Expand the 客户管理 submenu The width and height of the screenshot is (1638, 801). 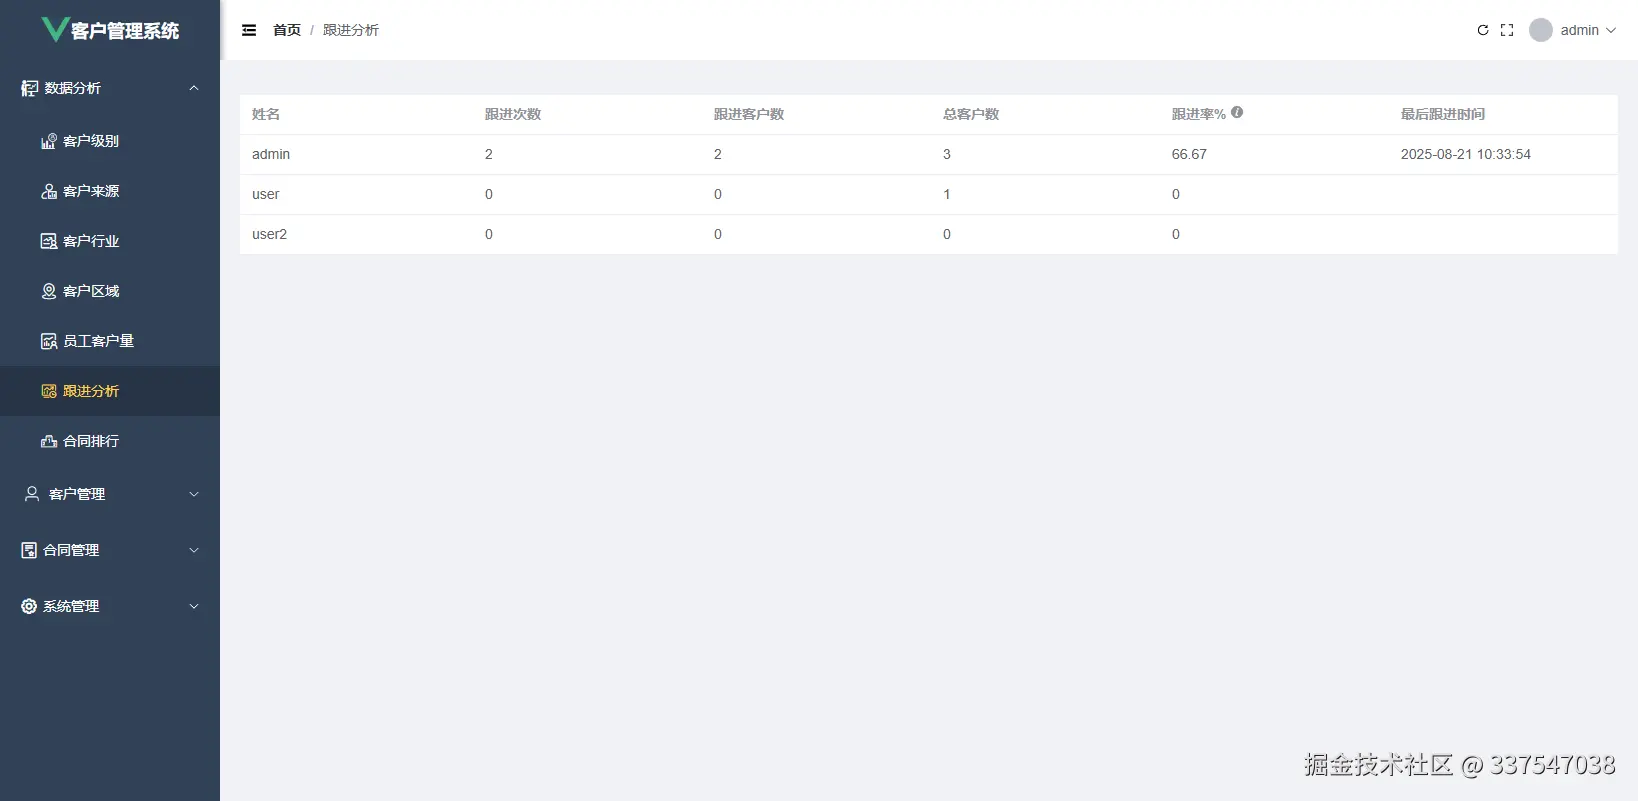(194, 494)
